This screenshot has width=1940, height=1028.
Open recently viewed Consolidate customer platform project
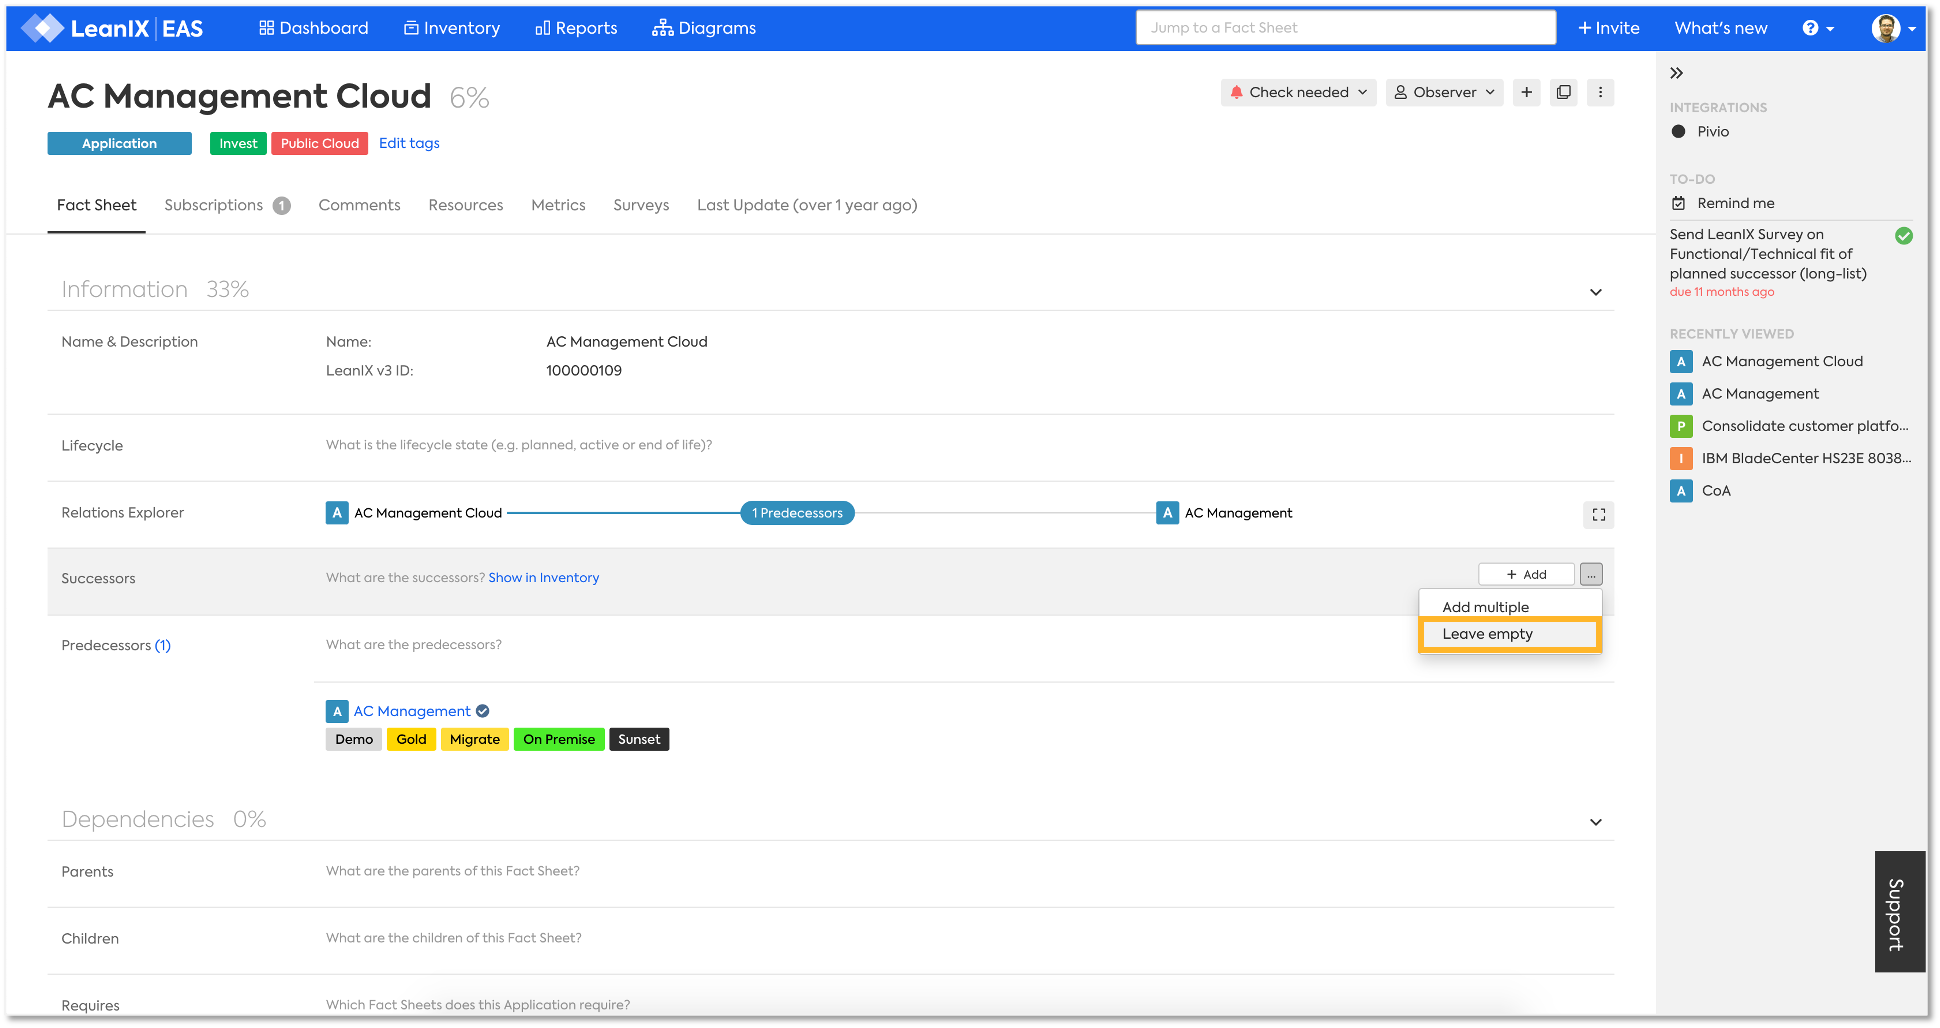point(1790,426)
